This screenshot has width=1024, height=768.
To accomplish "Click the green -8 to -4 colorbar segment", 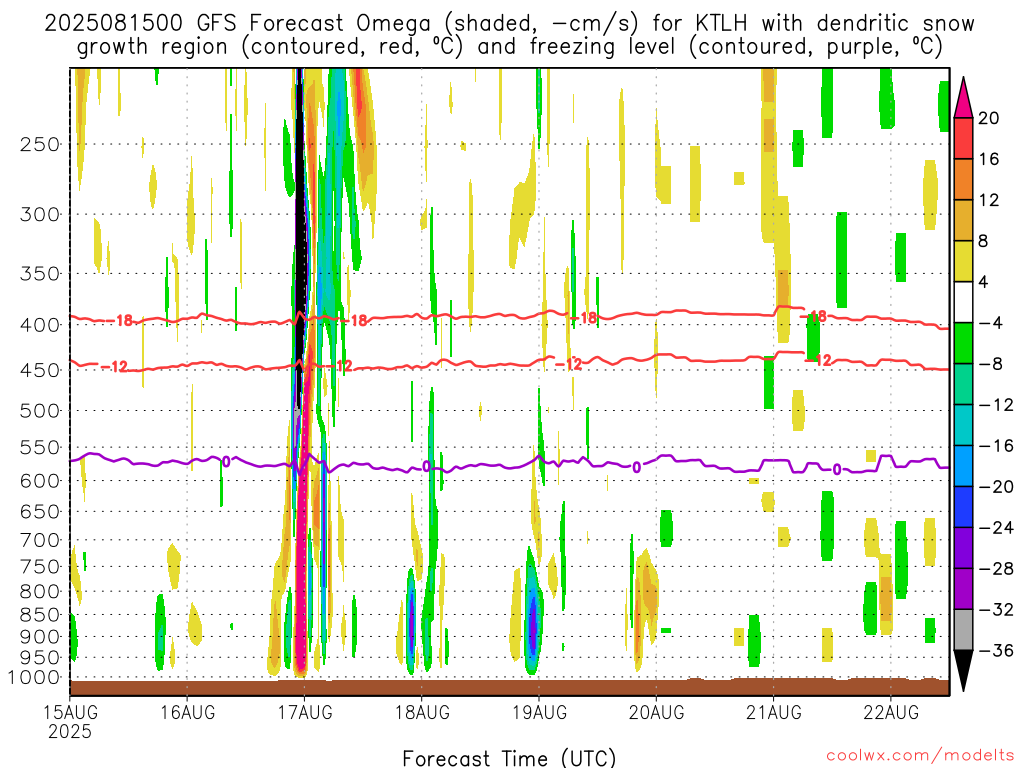I will [963, 343].
